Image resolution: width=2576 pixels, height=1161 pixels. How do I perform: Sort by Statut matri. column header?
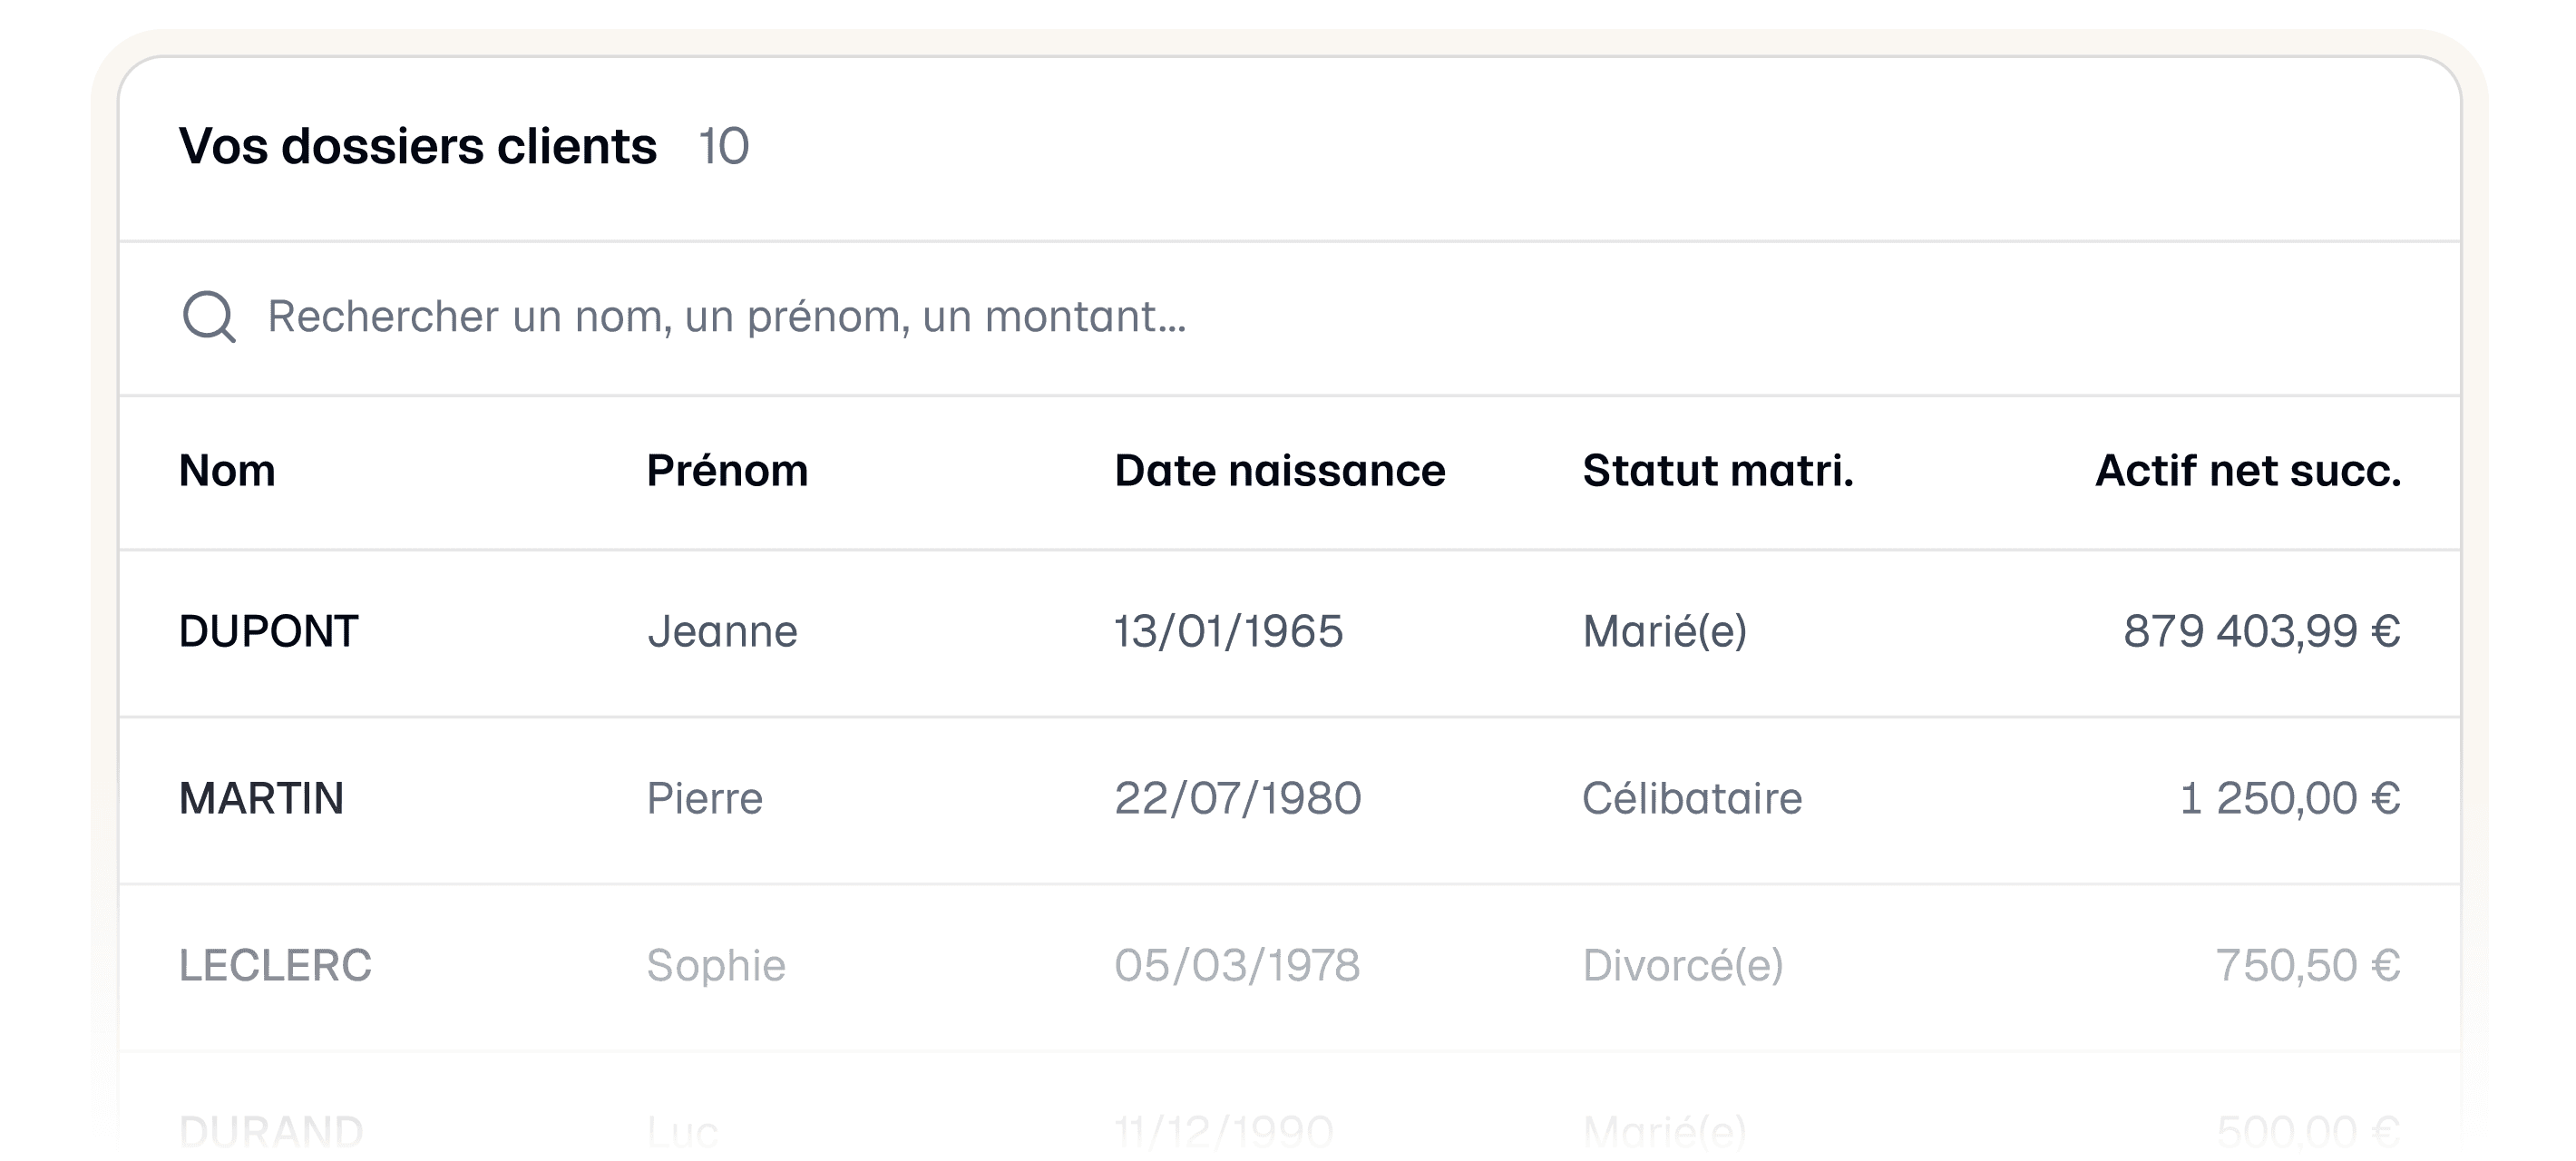pos(1717,471)
